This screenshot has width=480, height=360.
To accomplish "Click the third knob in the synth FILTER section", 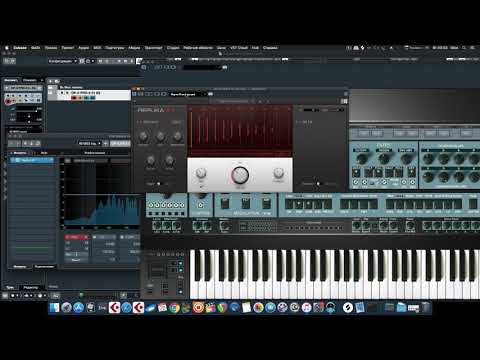I will (406, 159).
